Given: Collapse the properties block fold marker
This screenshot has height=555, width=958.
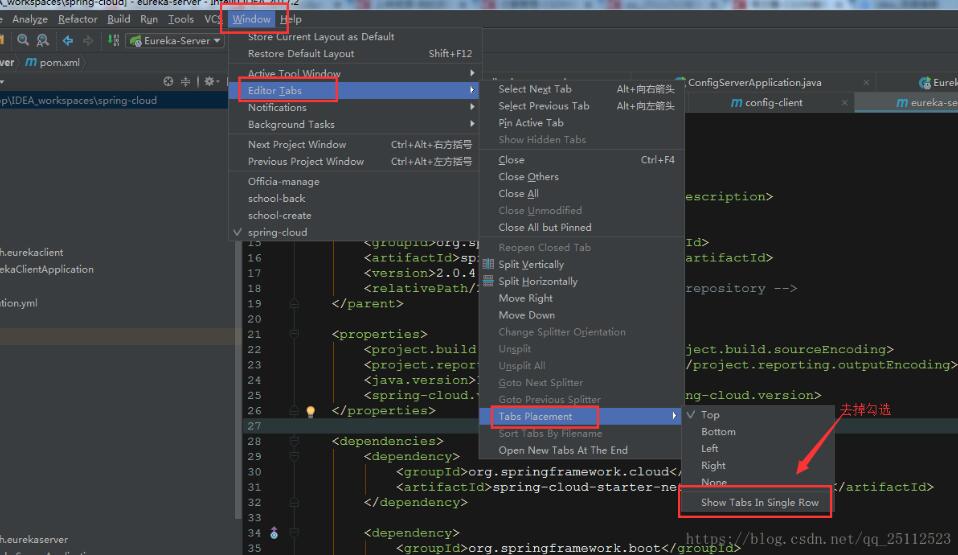Looking at the screenshot, I should click(x=294, y=334).
